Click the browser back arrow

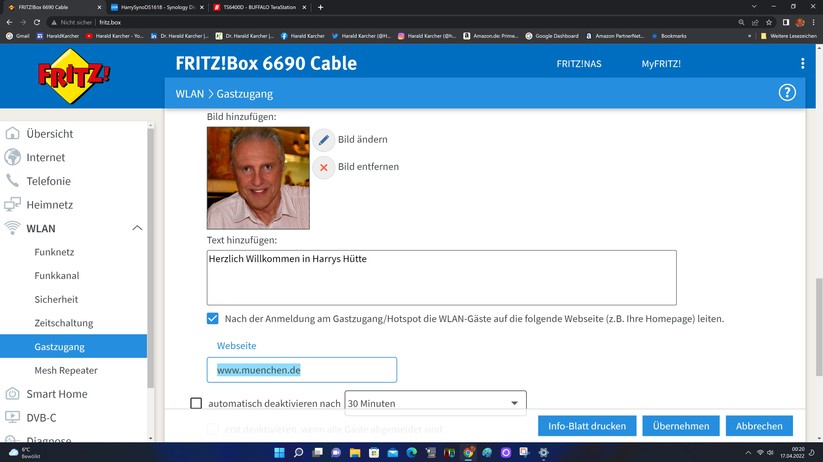(9, 22)
